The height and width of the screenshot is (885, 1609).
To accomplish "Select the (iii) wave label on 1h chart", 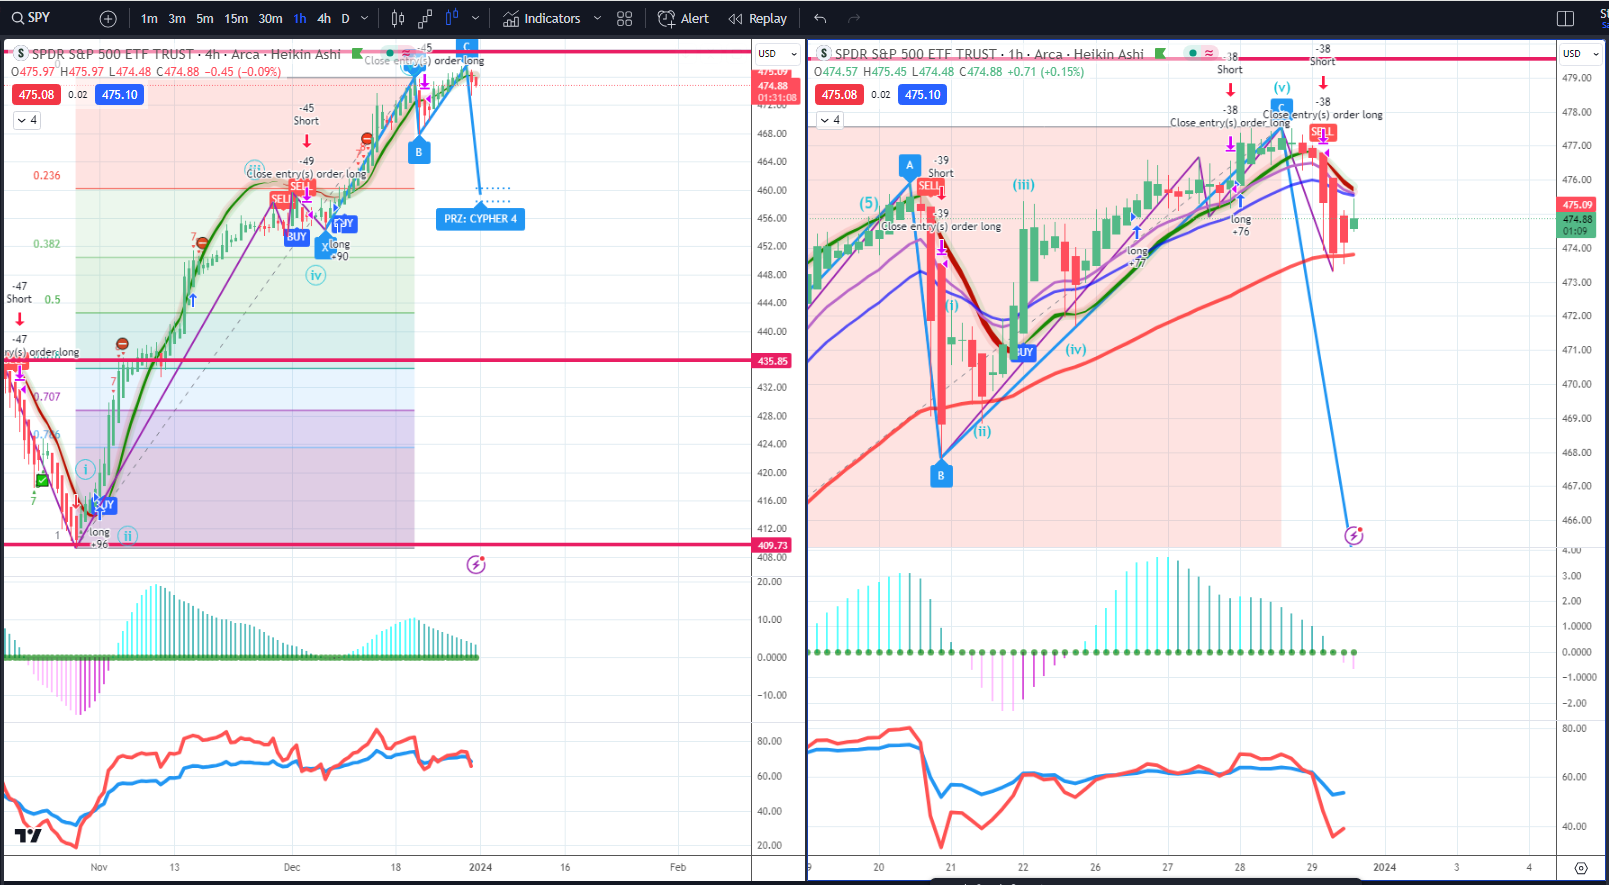I will coord(1023,185).
